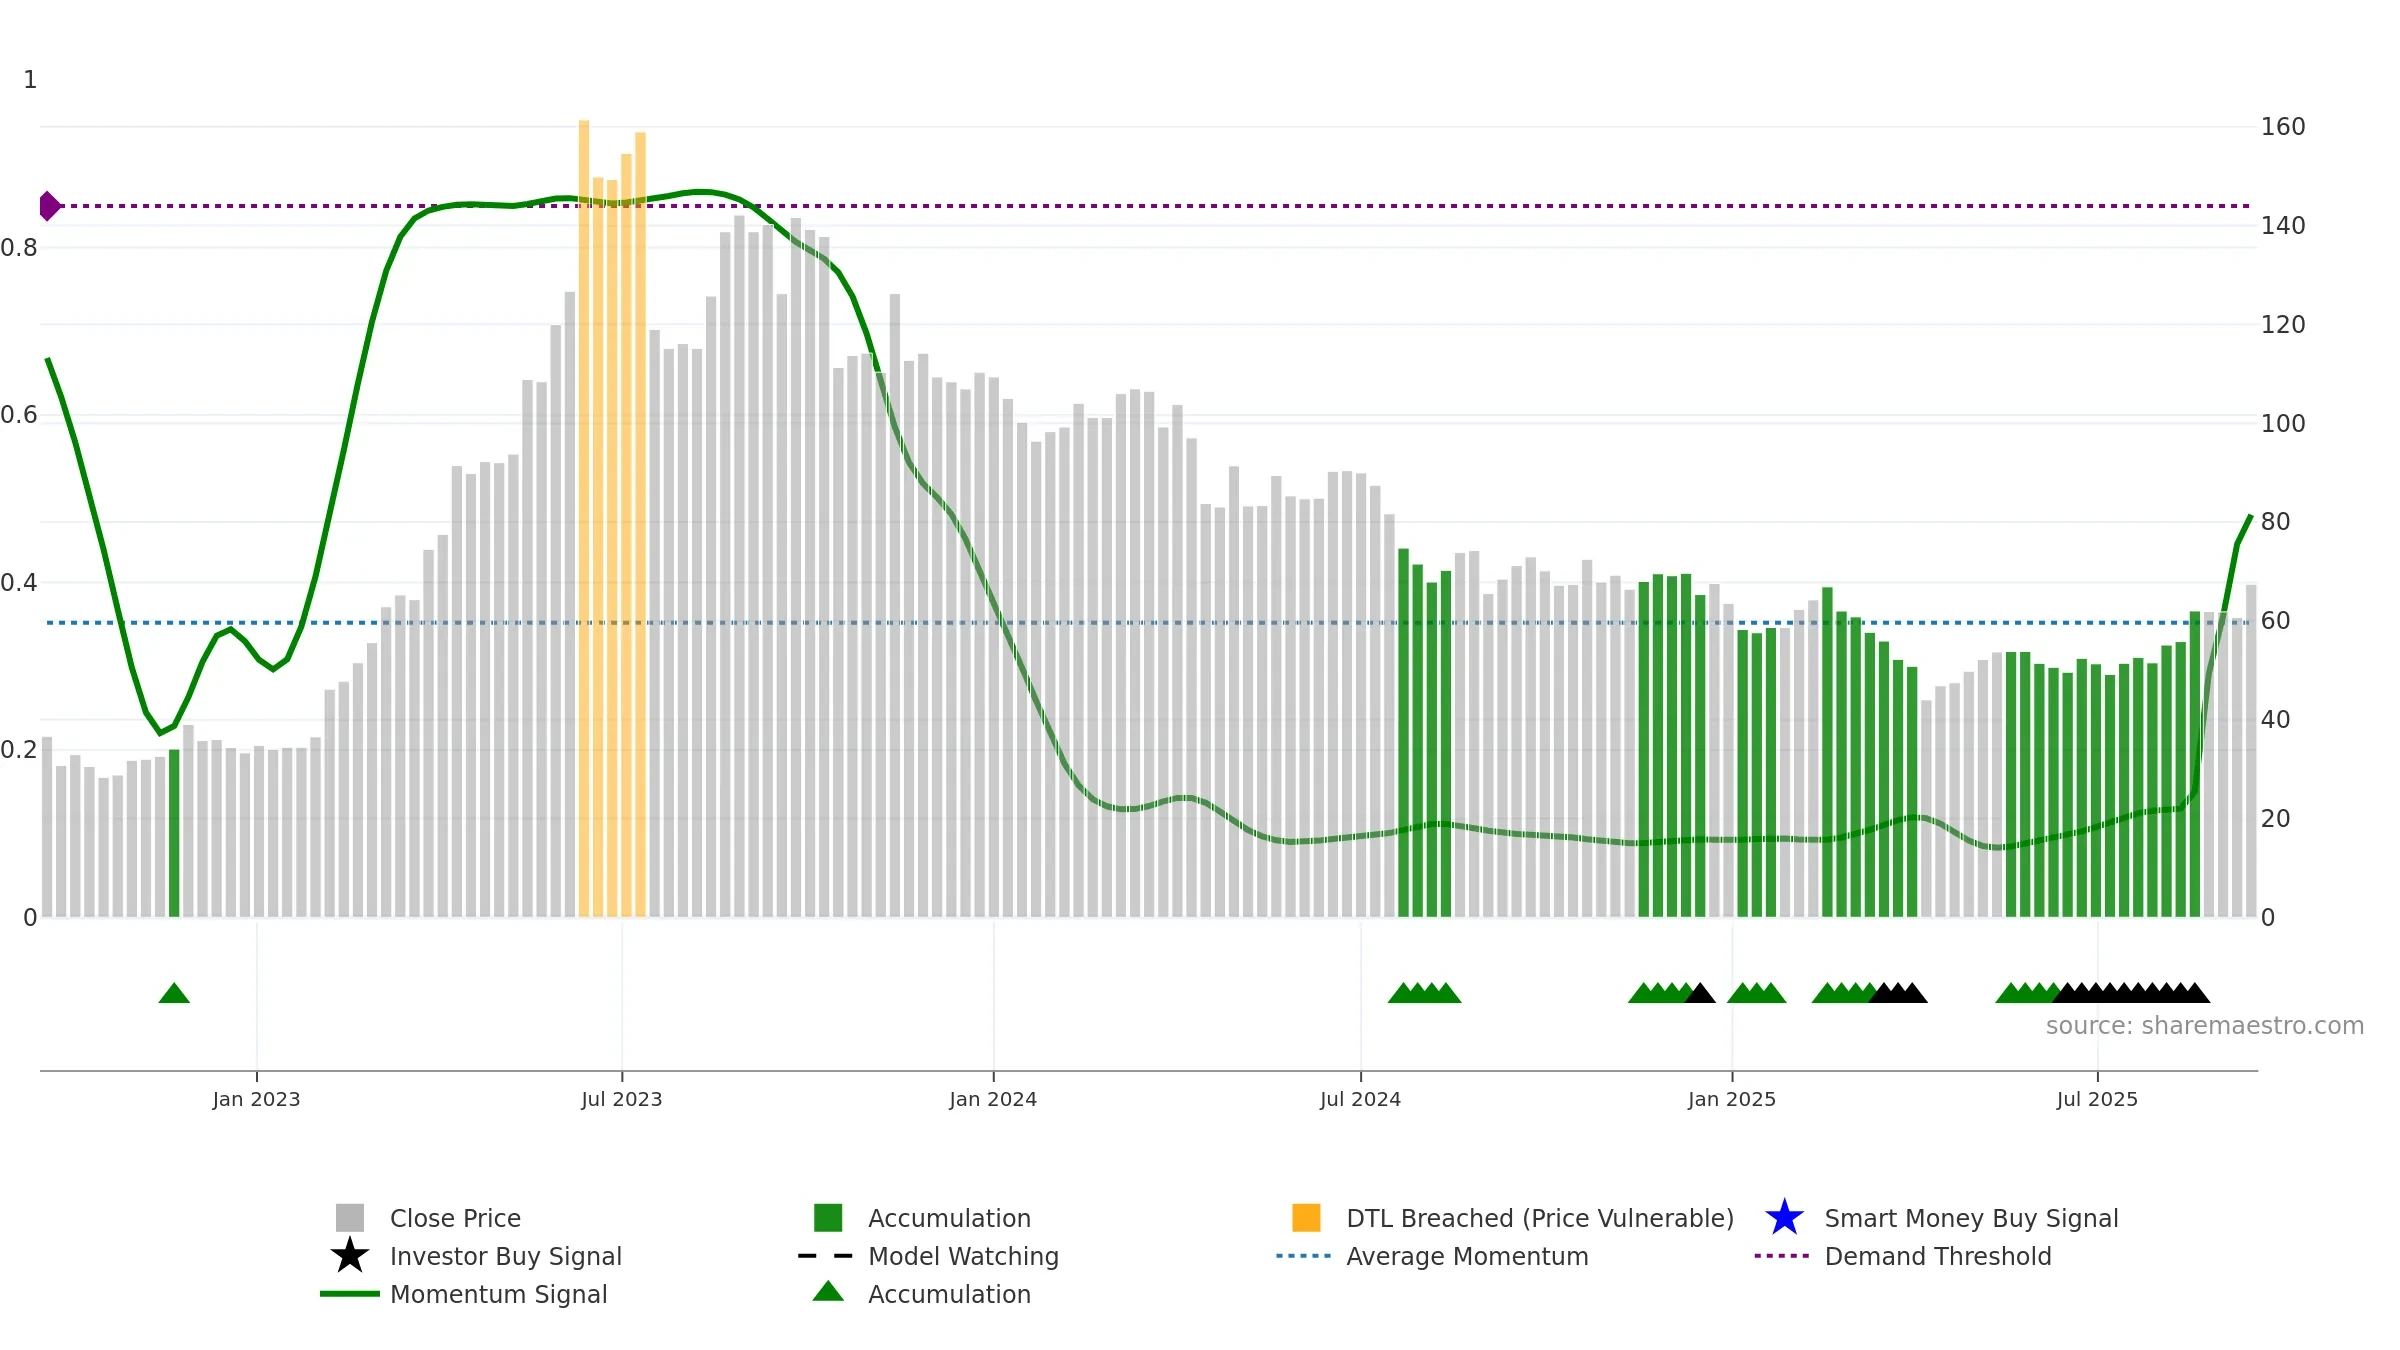This screenshot has width=2400, height=1350.
Task: Click the green Accumulation triangle legend icon
Action: pyautogui.click(x=828, y=1292)
